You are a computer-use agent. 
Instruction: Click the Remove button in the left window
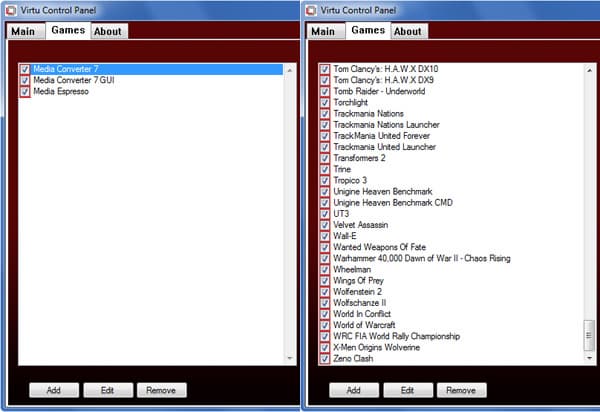click(x=161, y=390)
